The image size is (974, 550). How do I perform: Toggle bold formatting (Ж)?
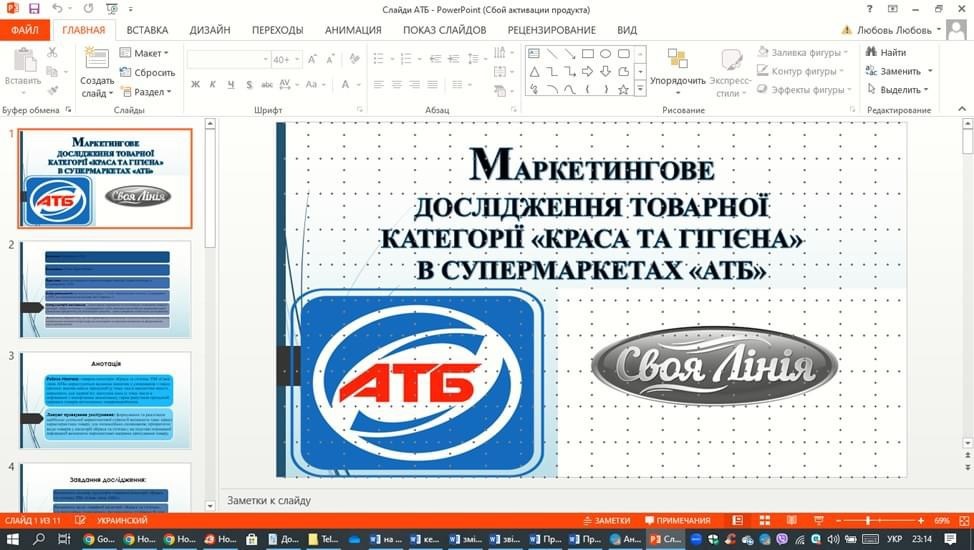click(196, 85)
